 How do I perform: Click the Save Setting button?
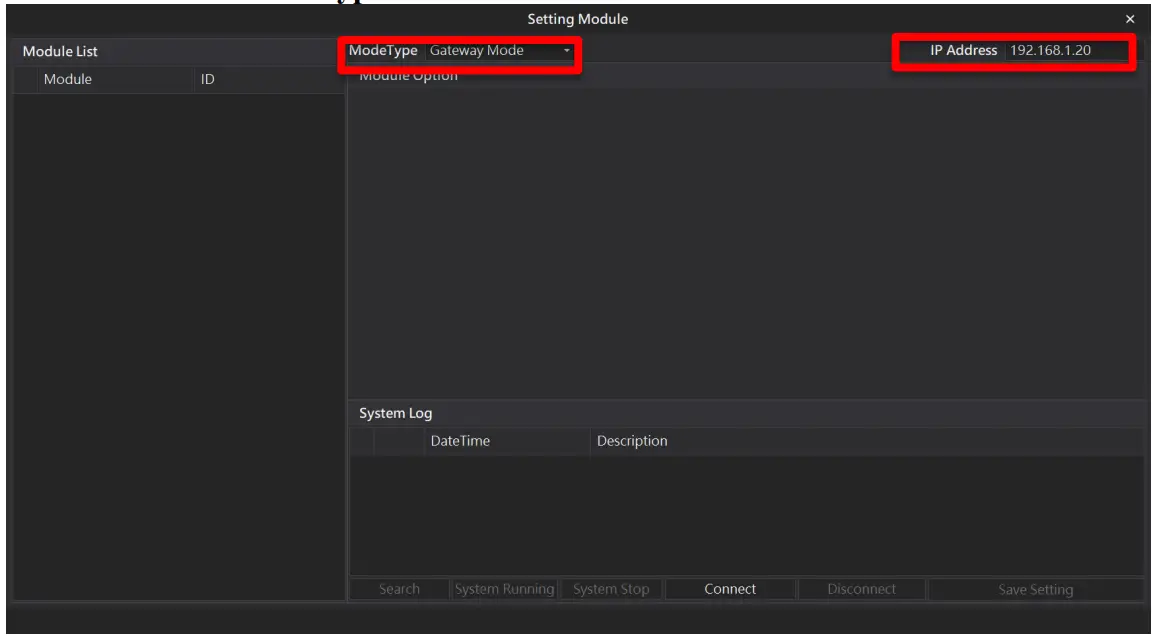tap(1035, 589)
